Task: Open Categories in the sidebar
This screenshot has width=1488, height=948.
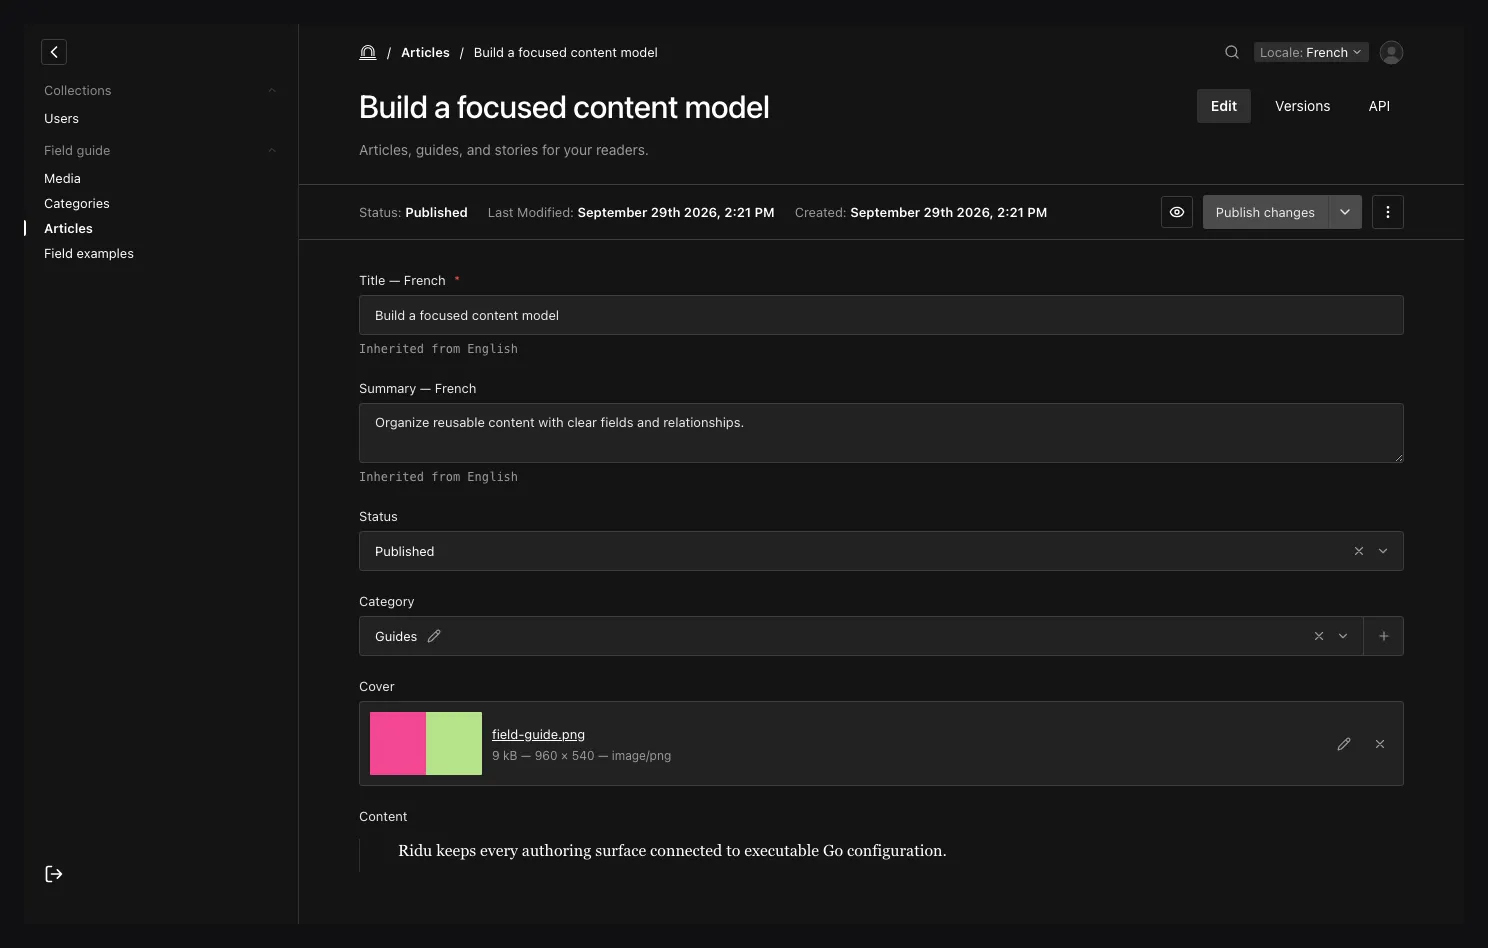Action: click(x=77, y=203)
